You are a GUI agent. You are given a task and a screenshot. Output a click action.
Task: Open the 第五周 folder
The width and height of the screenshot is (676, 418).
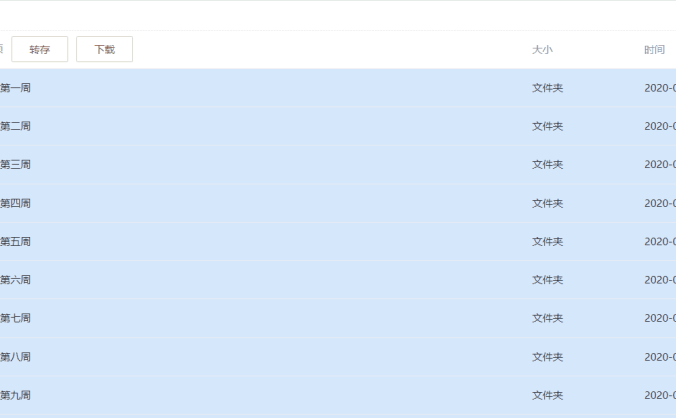(16, 242)
